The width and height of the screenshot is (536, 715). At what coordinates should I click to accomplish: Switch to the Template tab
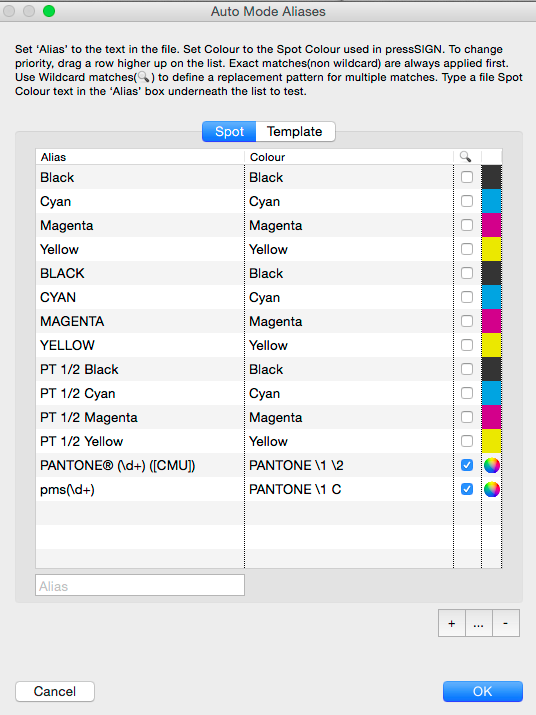[x=295, y=131]
